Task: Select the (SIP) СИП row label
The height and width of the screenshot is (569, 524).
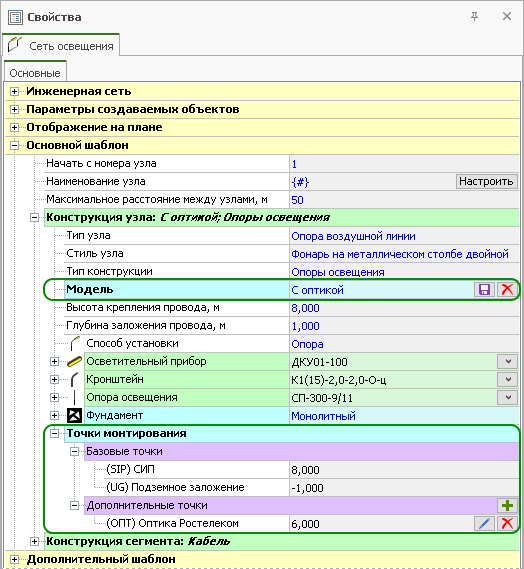Action: pyautogui.click(x=130, y=469)
